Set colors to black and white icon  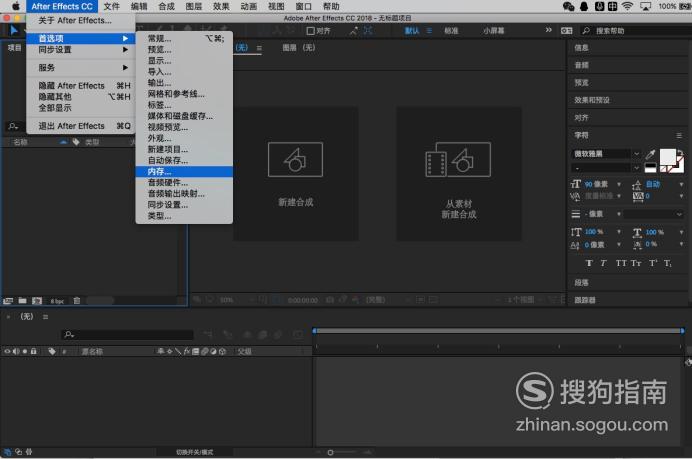point(650,168)
